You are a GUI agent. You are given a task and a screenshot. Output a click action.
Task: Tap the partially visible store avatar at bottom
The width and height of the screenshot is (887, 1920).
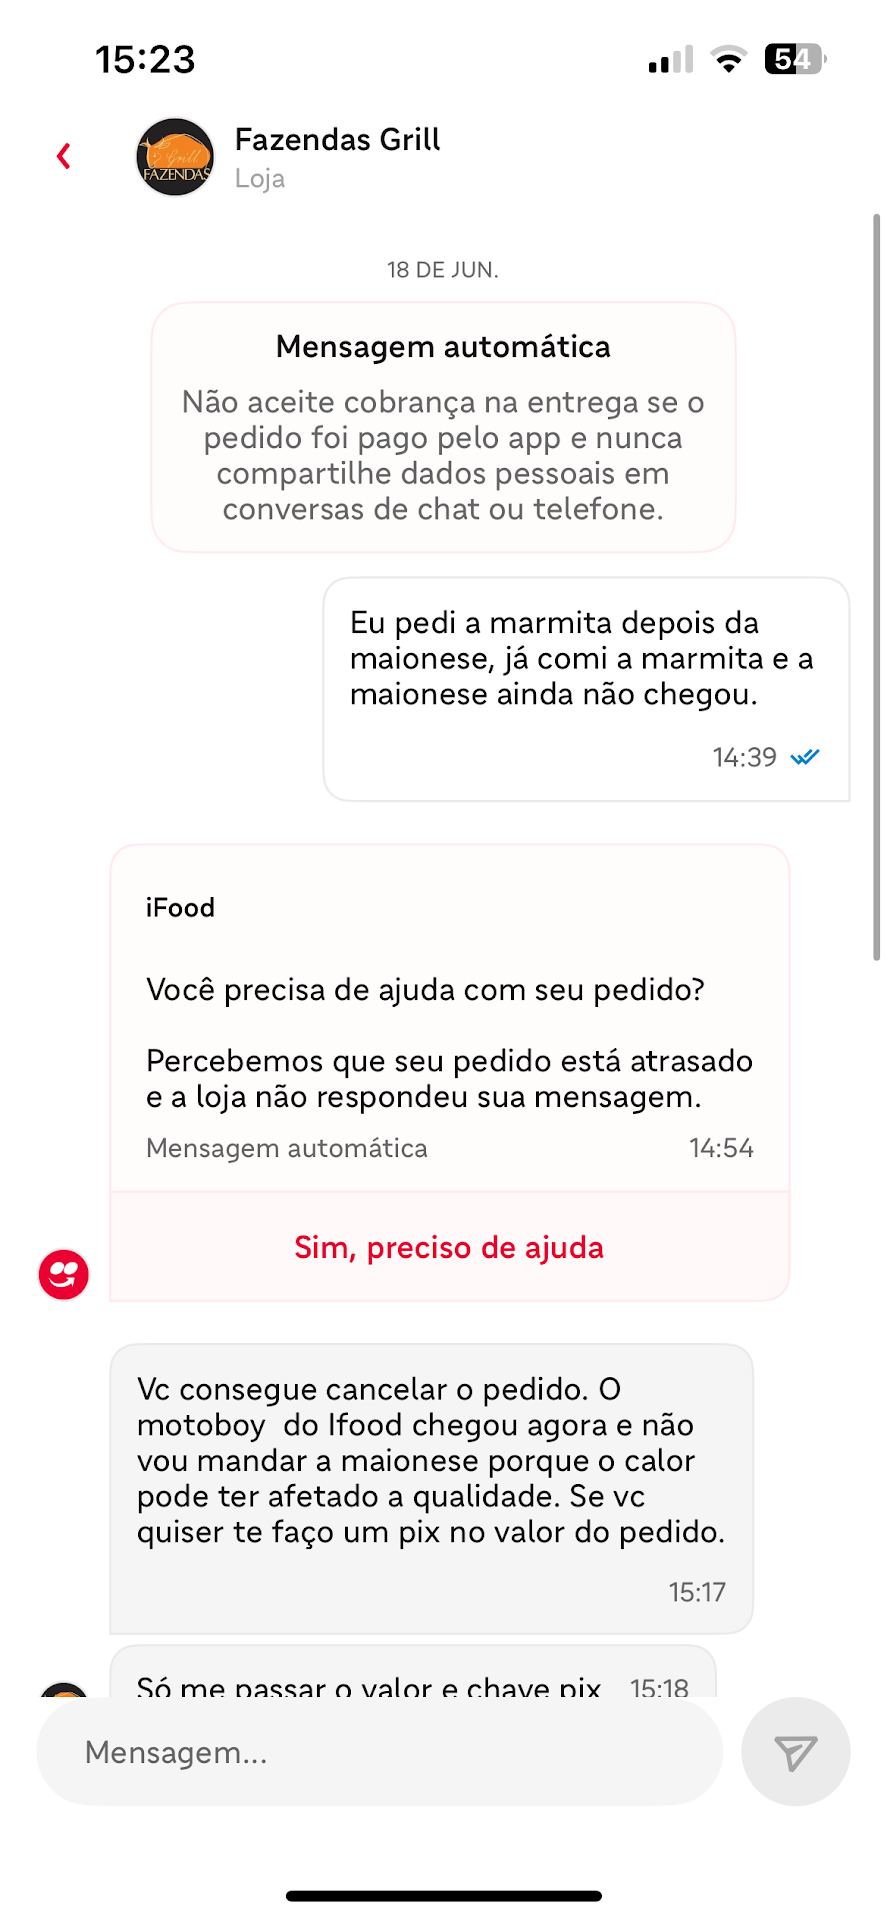(64, 1689)
